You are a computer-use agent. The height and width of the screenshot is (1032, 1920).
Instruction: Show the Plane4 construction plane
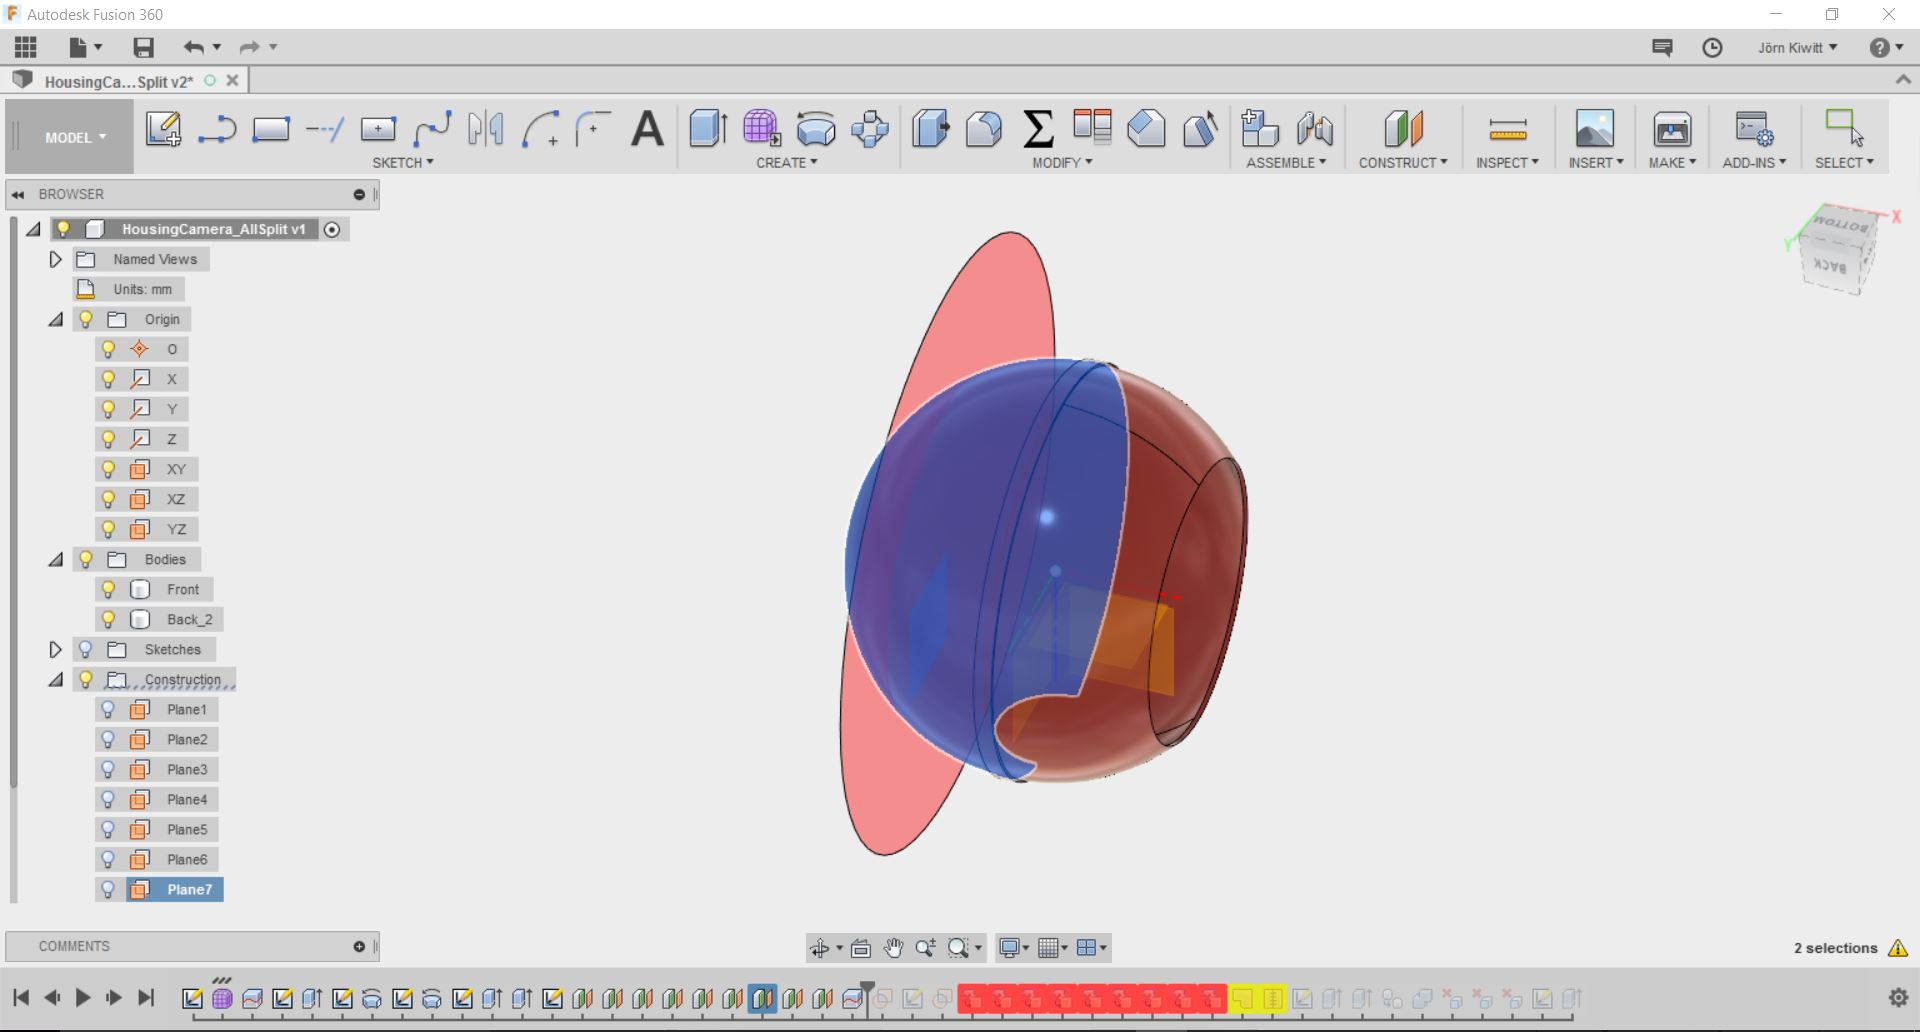coord(109,799)
